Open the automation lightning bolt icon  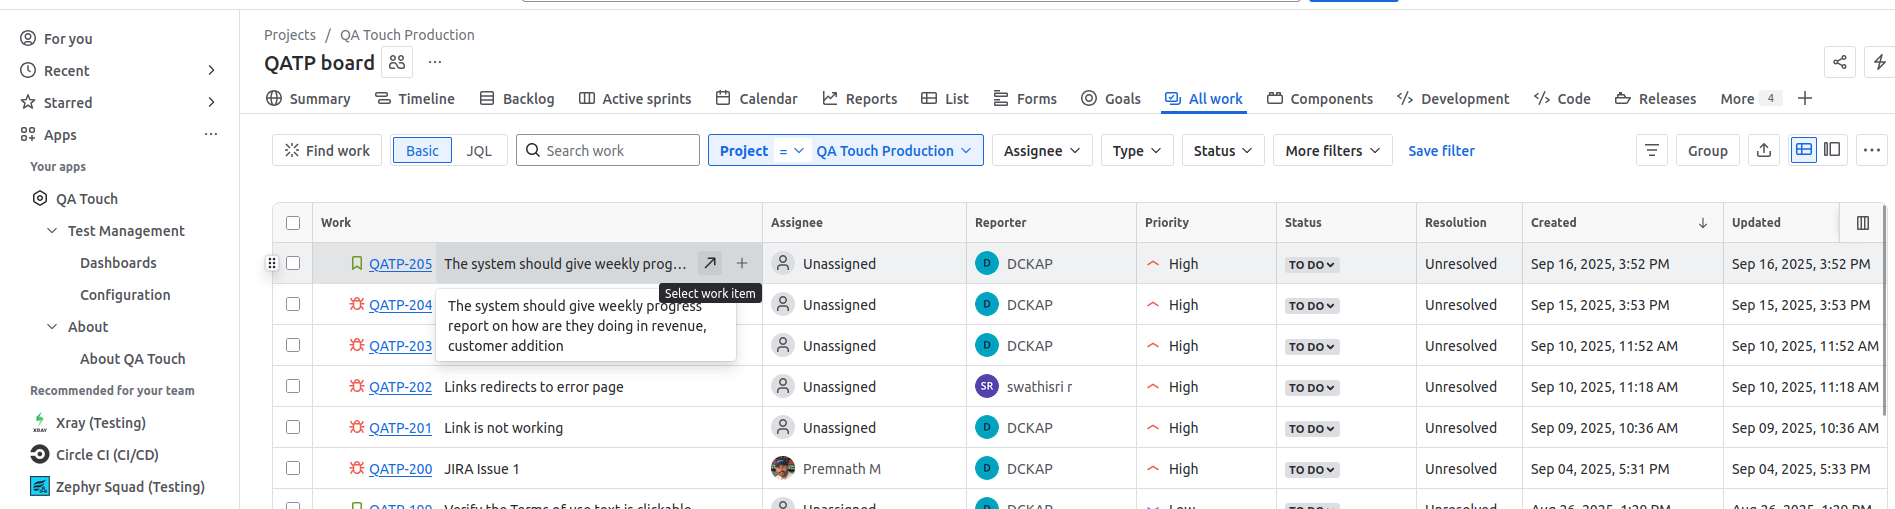(x=1879, y=62)
